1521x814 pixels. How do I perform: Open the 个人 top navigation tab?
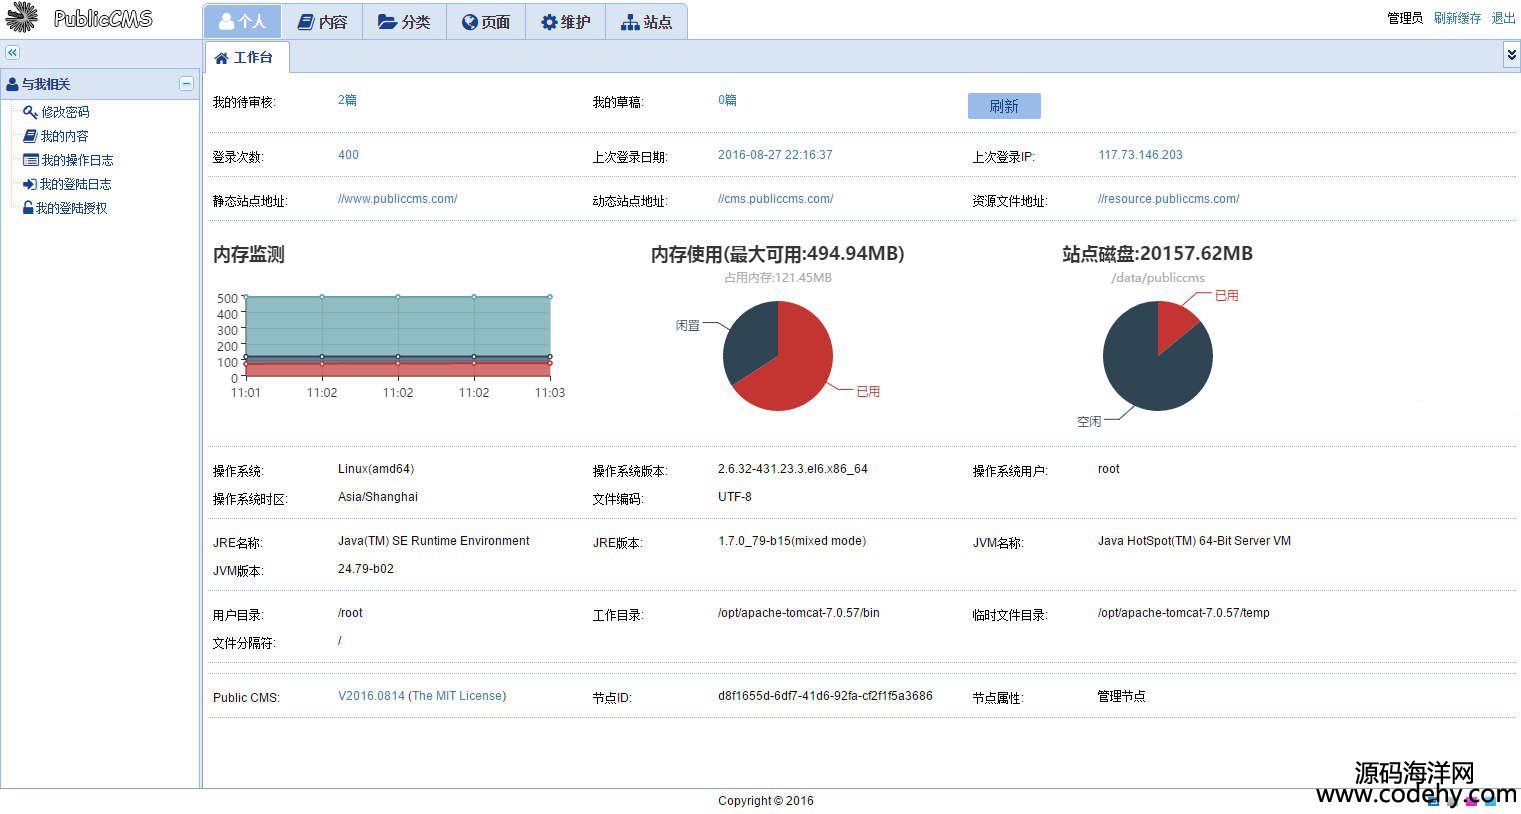[242, 22]
